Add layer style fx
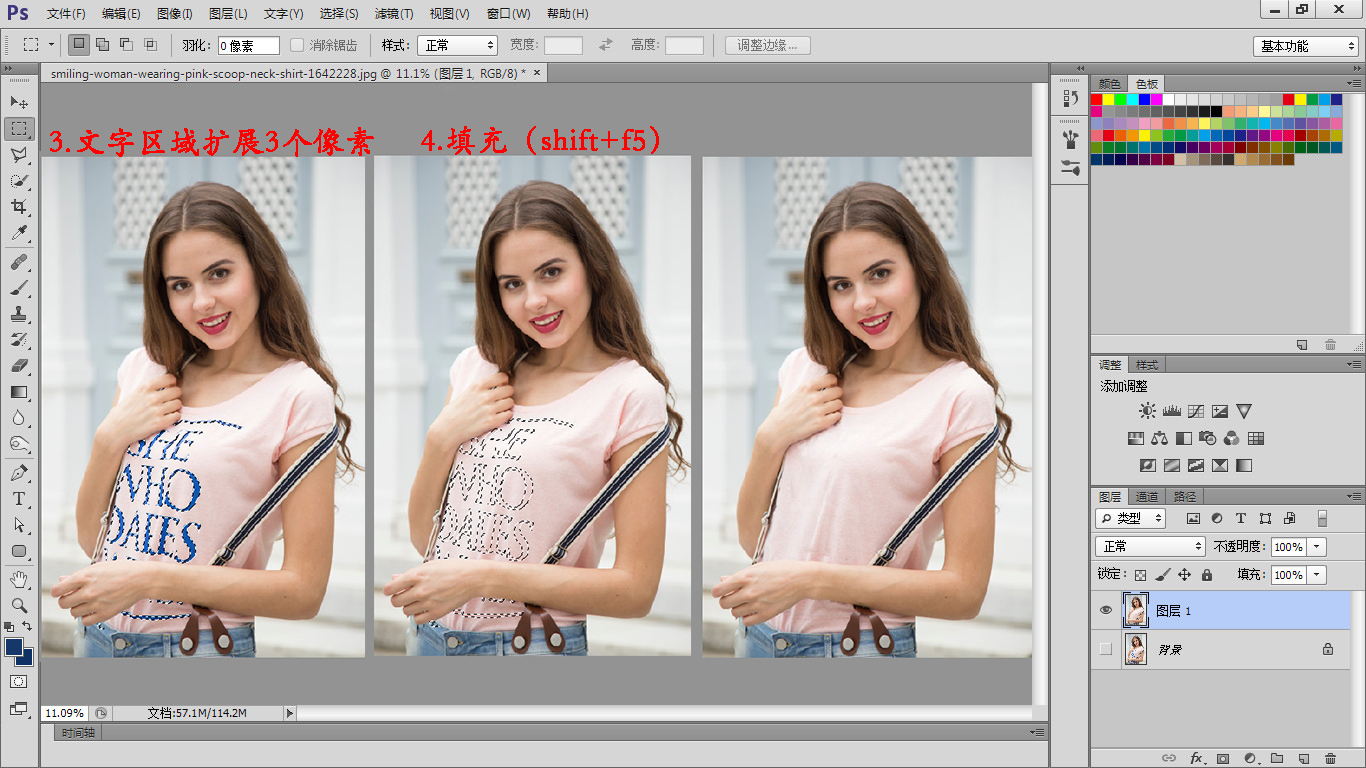1366x768 pixels. point(1196,759)
